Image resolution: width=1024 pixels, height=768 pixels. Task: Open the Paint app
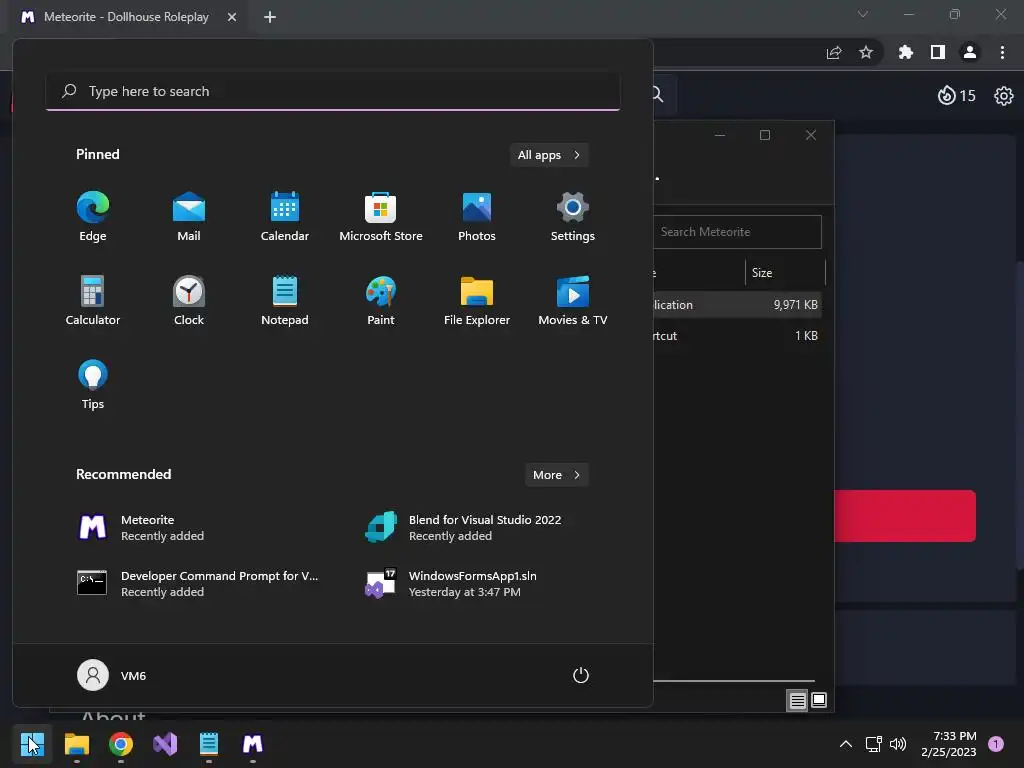[381, 300]
